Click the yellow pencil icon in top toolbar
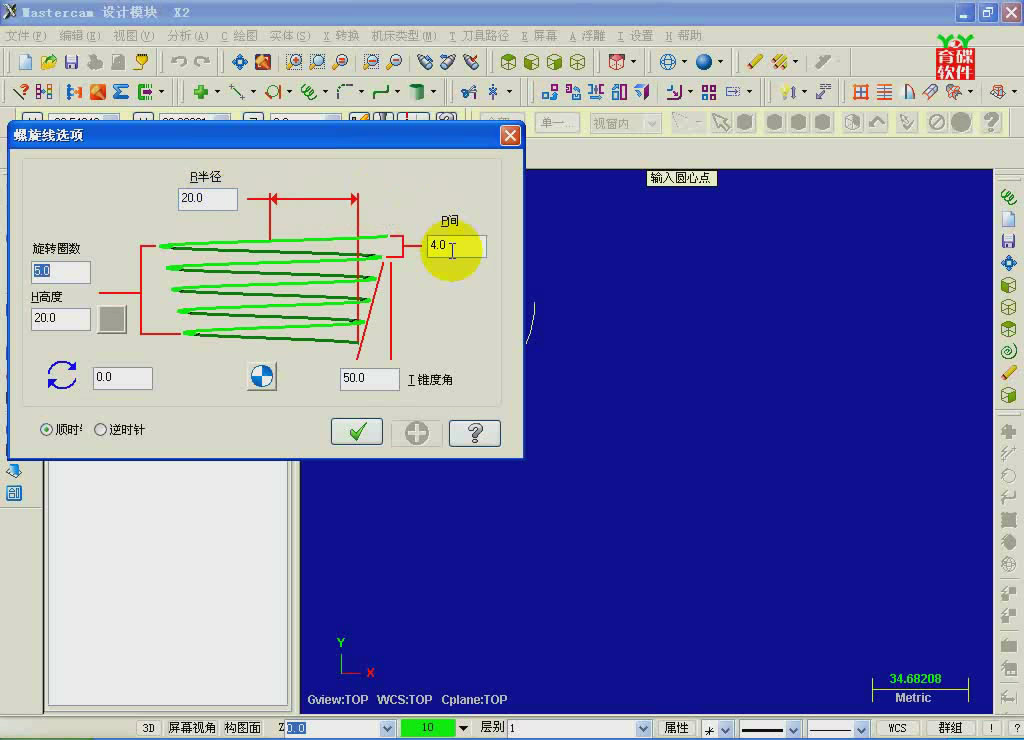1024x740 pixels. pos(754,62)
